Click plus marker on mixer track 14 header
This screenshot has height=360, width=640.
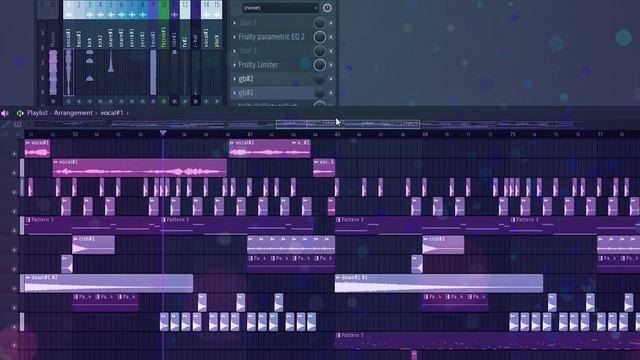tap(206, 15)
